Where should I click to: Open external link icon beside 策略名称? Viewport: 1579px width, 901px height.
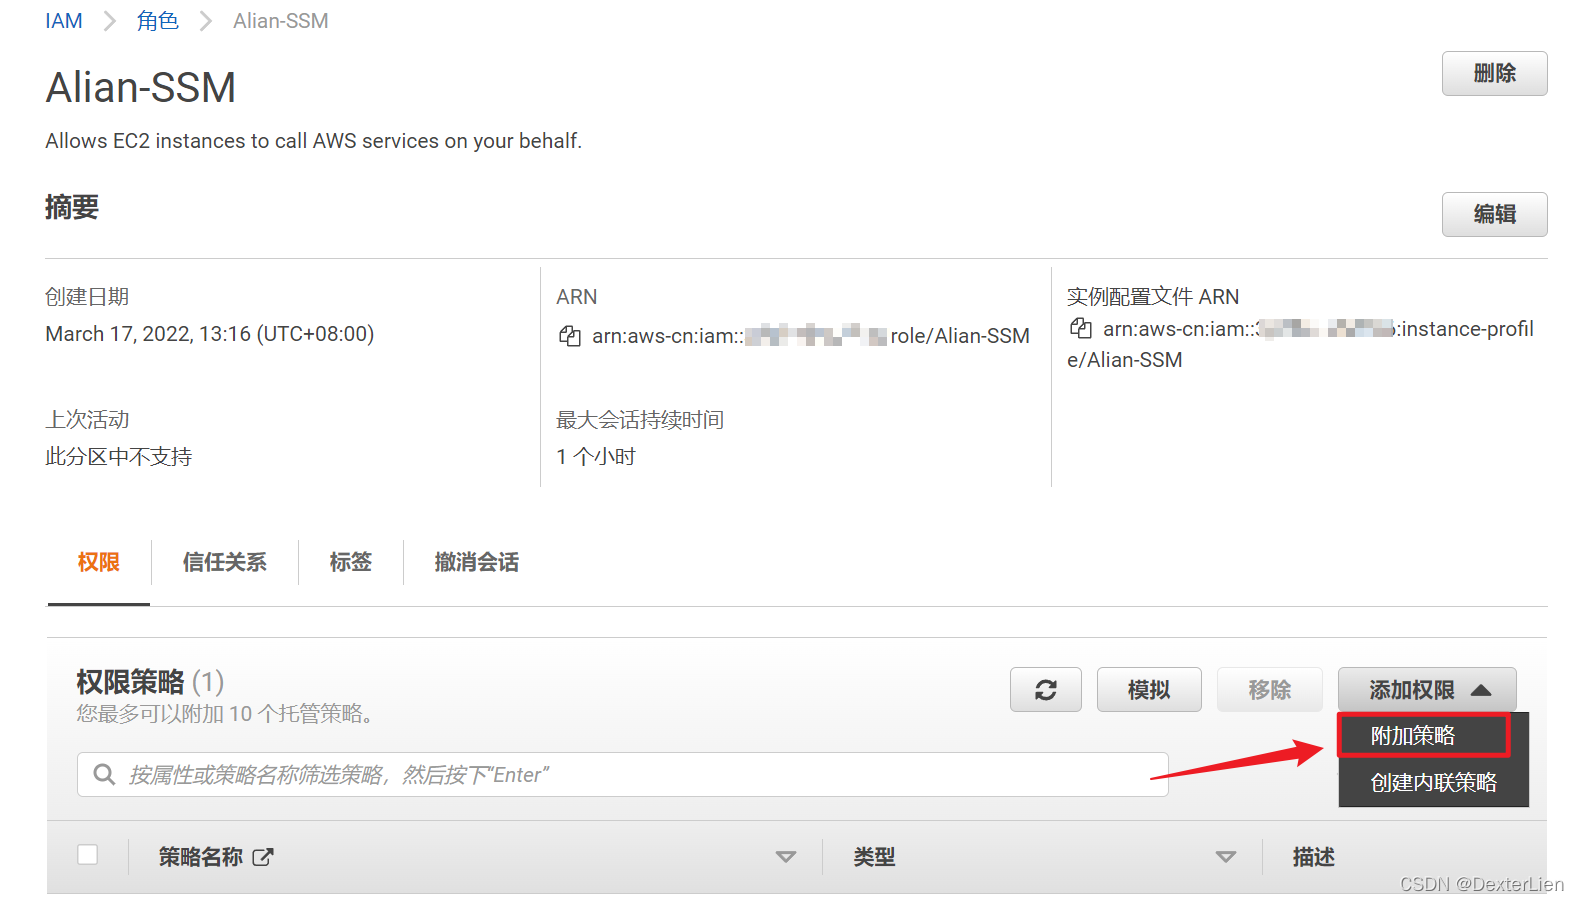tap(263, 857)
